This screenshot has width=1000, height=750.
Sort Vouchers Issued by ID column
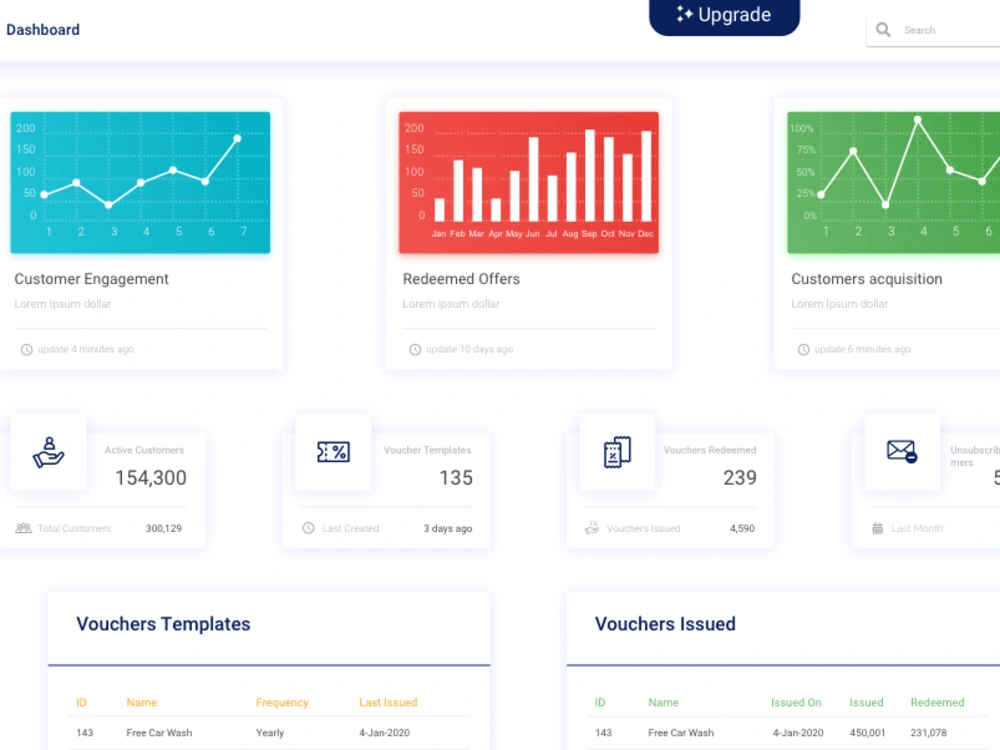[600, 702]
